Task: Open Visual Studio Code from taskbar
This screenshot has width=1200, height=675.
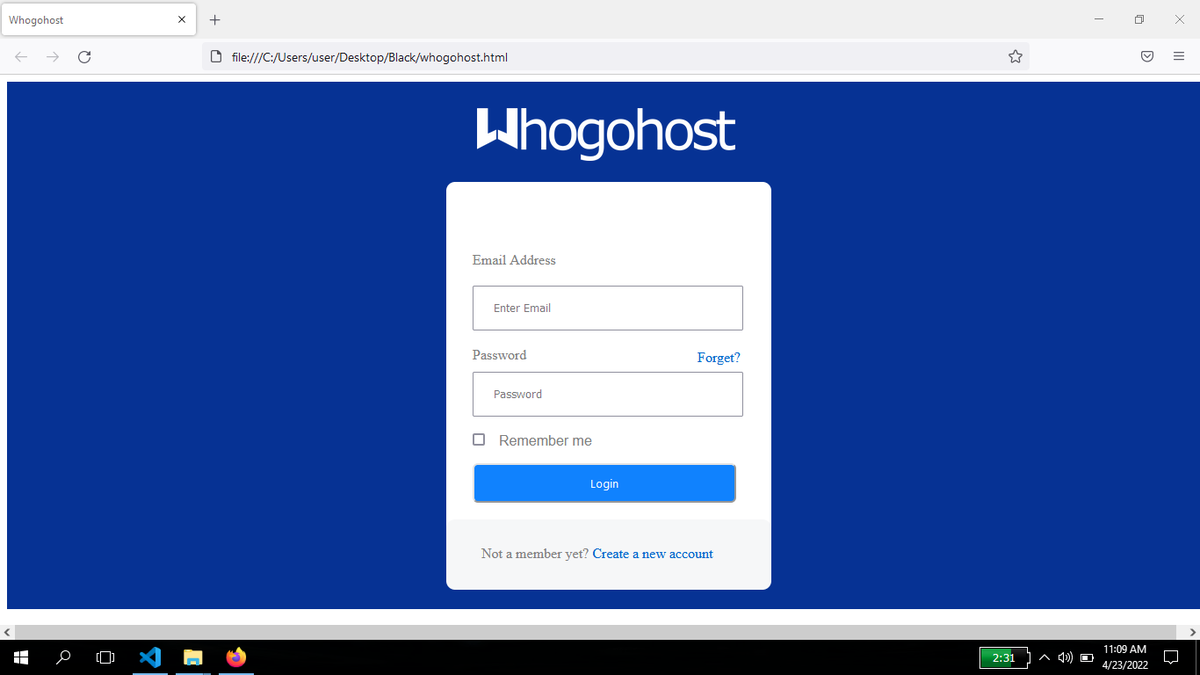Action: (150, 657)
